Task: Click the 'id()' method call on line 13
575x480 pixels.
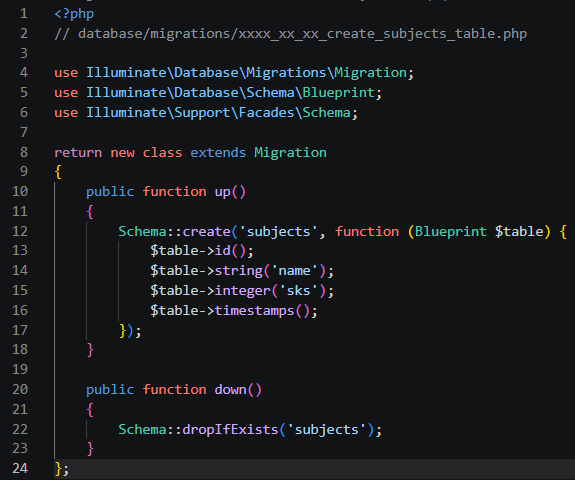Action: [230, 251]
